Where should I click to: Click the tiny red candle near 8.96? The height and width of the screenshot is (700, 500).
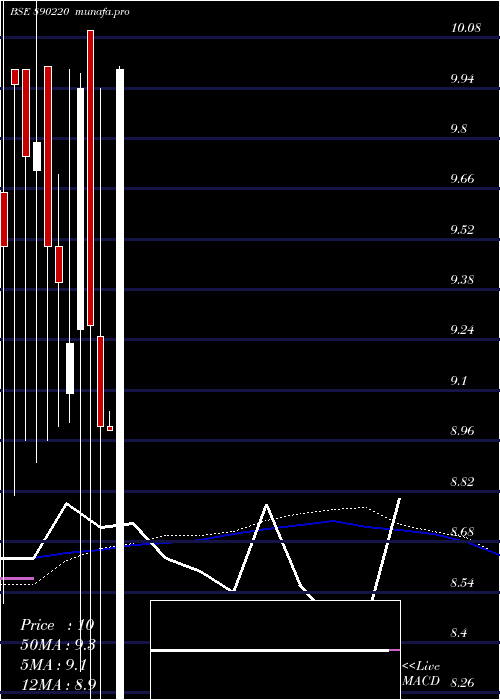[x=110, y=429]
